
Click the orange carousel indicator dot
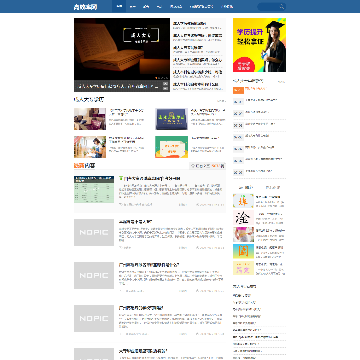(156, 78)
